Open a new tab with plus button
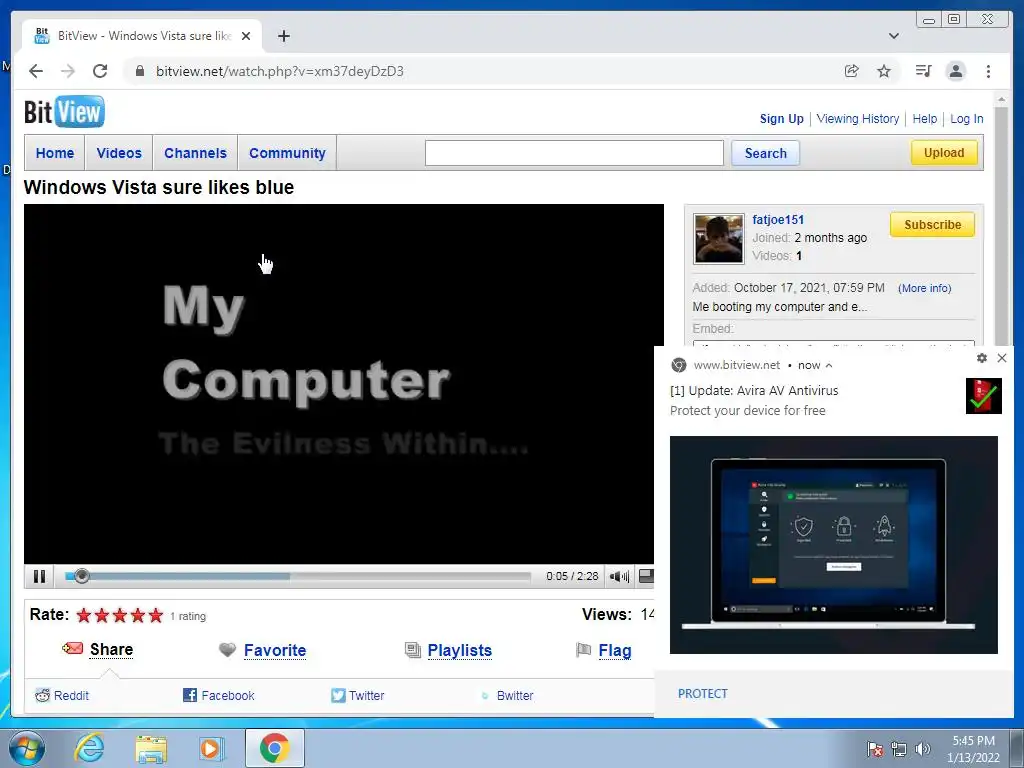This screenshot has width=1024, height=768. coord(283,36)
